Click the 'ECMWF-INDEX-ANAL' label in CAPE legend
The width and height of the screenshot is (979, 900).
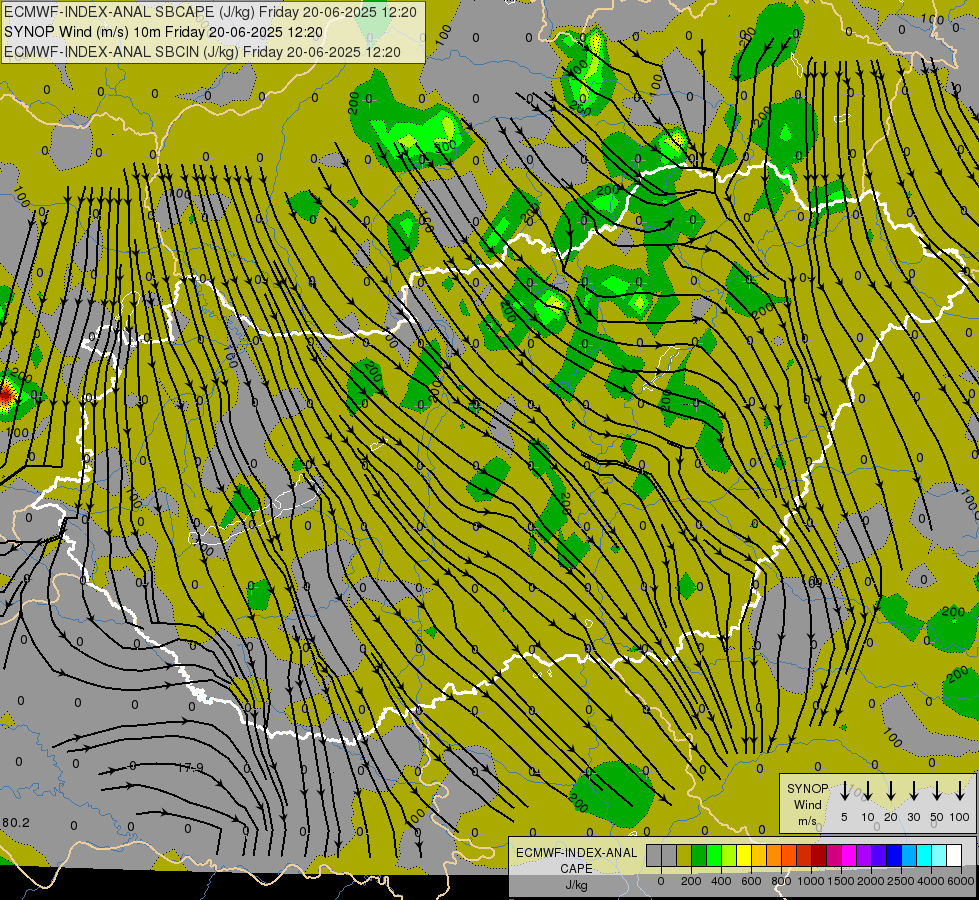[576, 853]
